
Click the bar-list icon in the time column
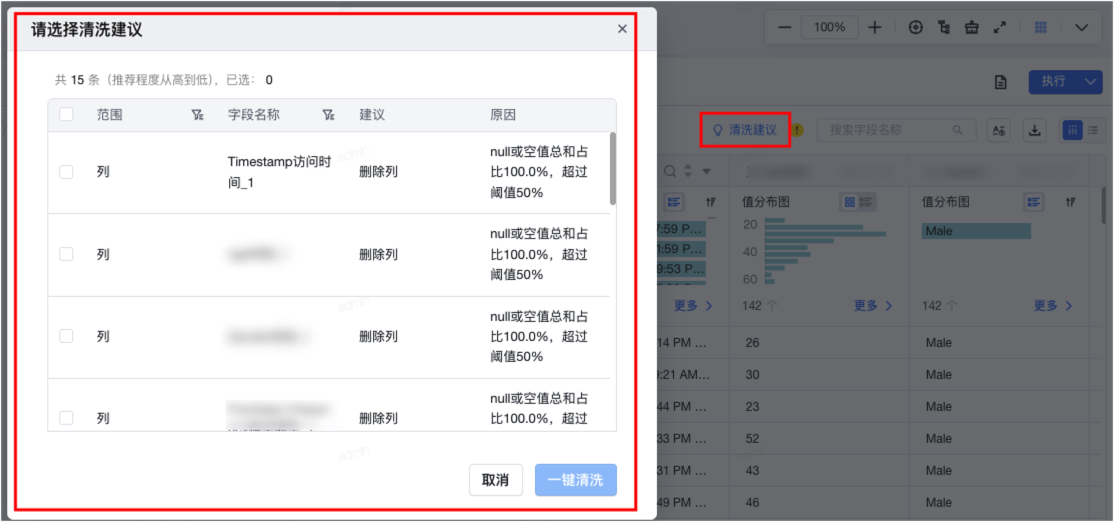(x=673, y=202)
